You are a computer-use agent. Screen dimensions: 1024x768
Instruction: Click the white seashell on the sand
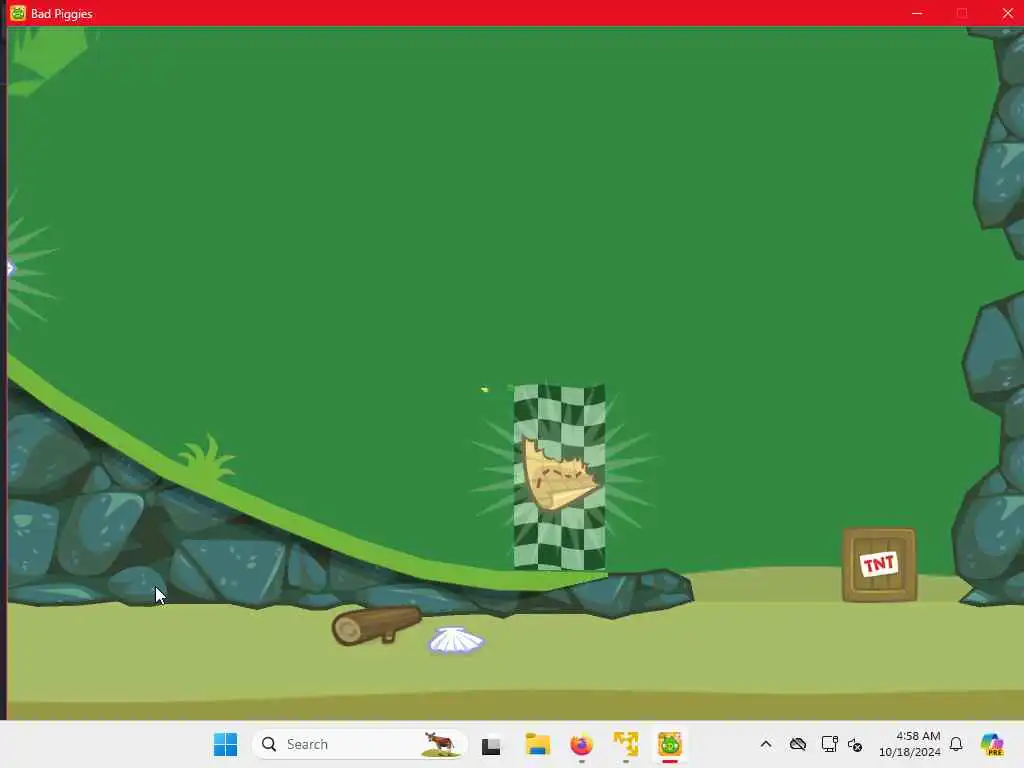coord(456,640)
